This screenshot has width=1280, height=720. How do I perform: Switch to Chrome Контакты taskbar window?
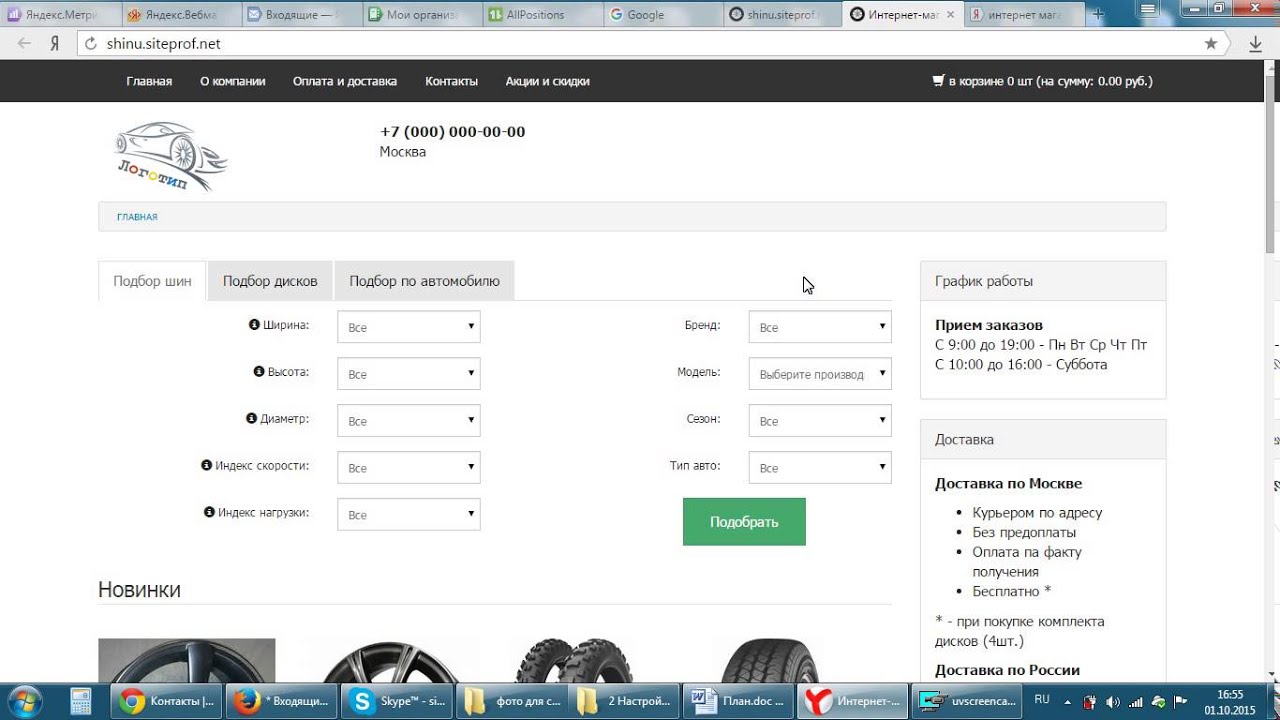[166, 701]
